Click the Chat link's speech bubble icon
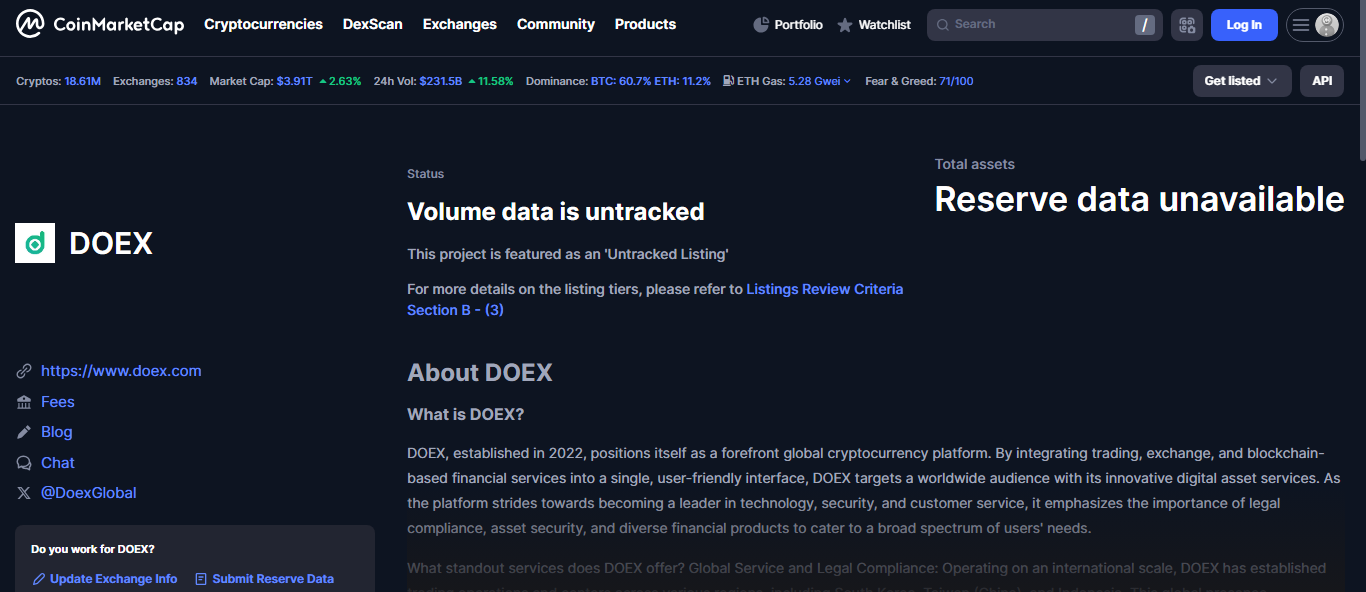This screenshot has width=1366, height=592. click(23, 462)
